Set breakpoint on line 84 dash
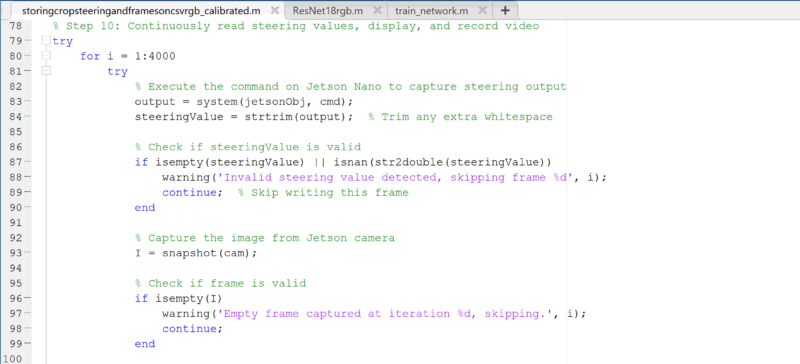The height and width of the screenshot is (364, 800). (28, 117)
